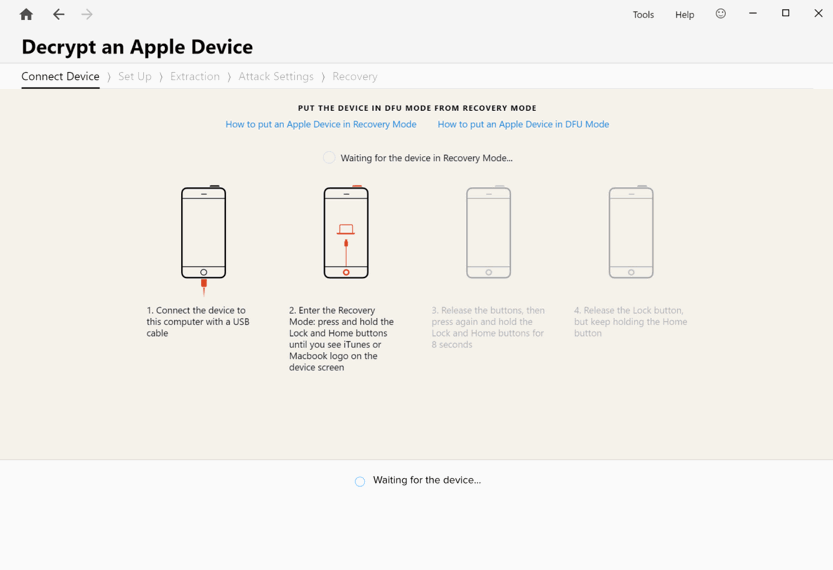The image size is (833, 570).
Task: Jump to the Attack Settings step
Action: click(x=276, y=76)
